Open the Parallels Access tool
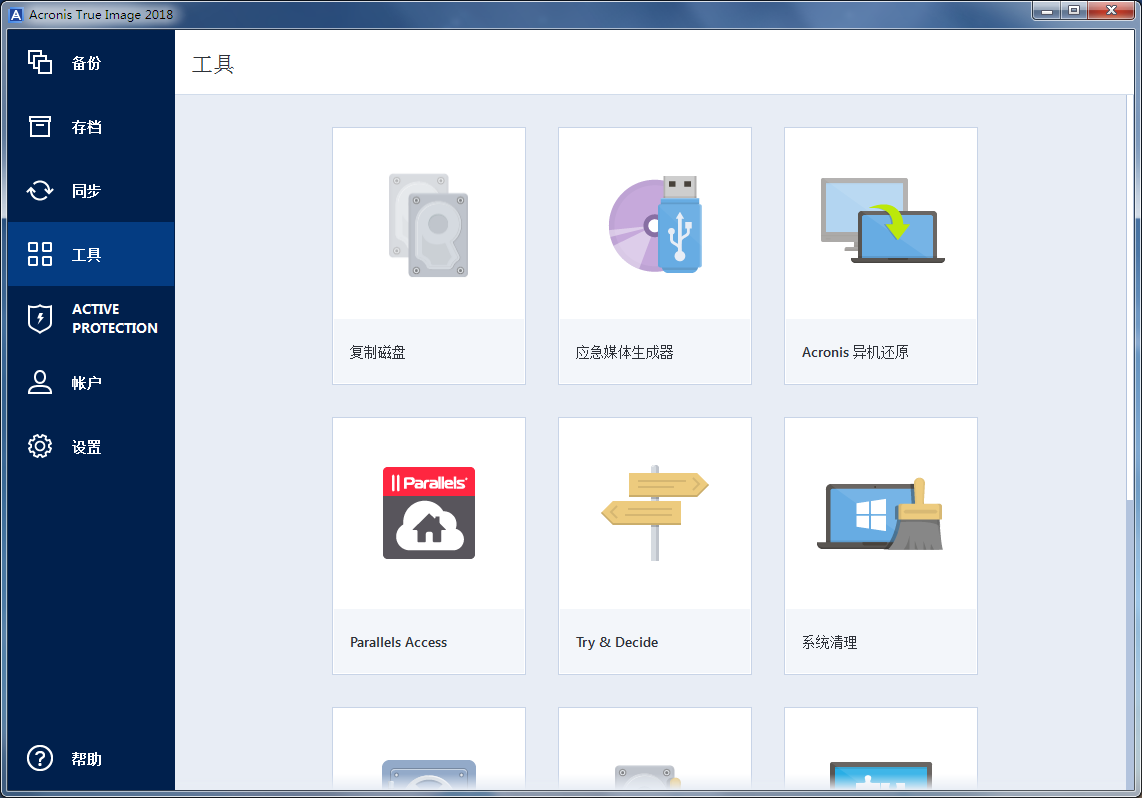1142x798 pixels. pos(428,545)
